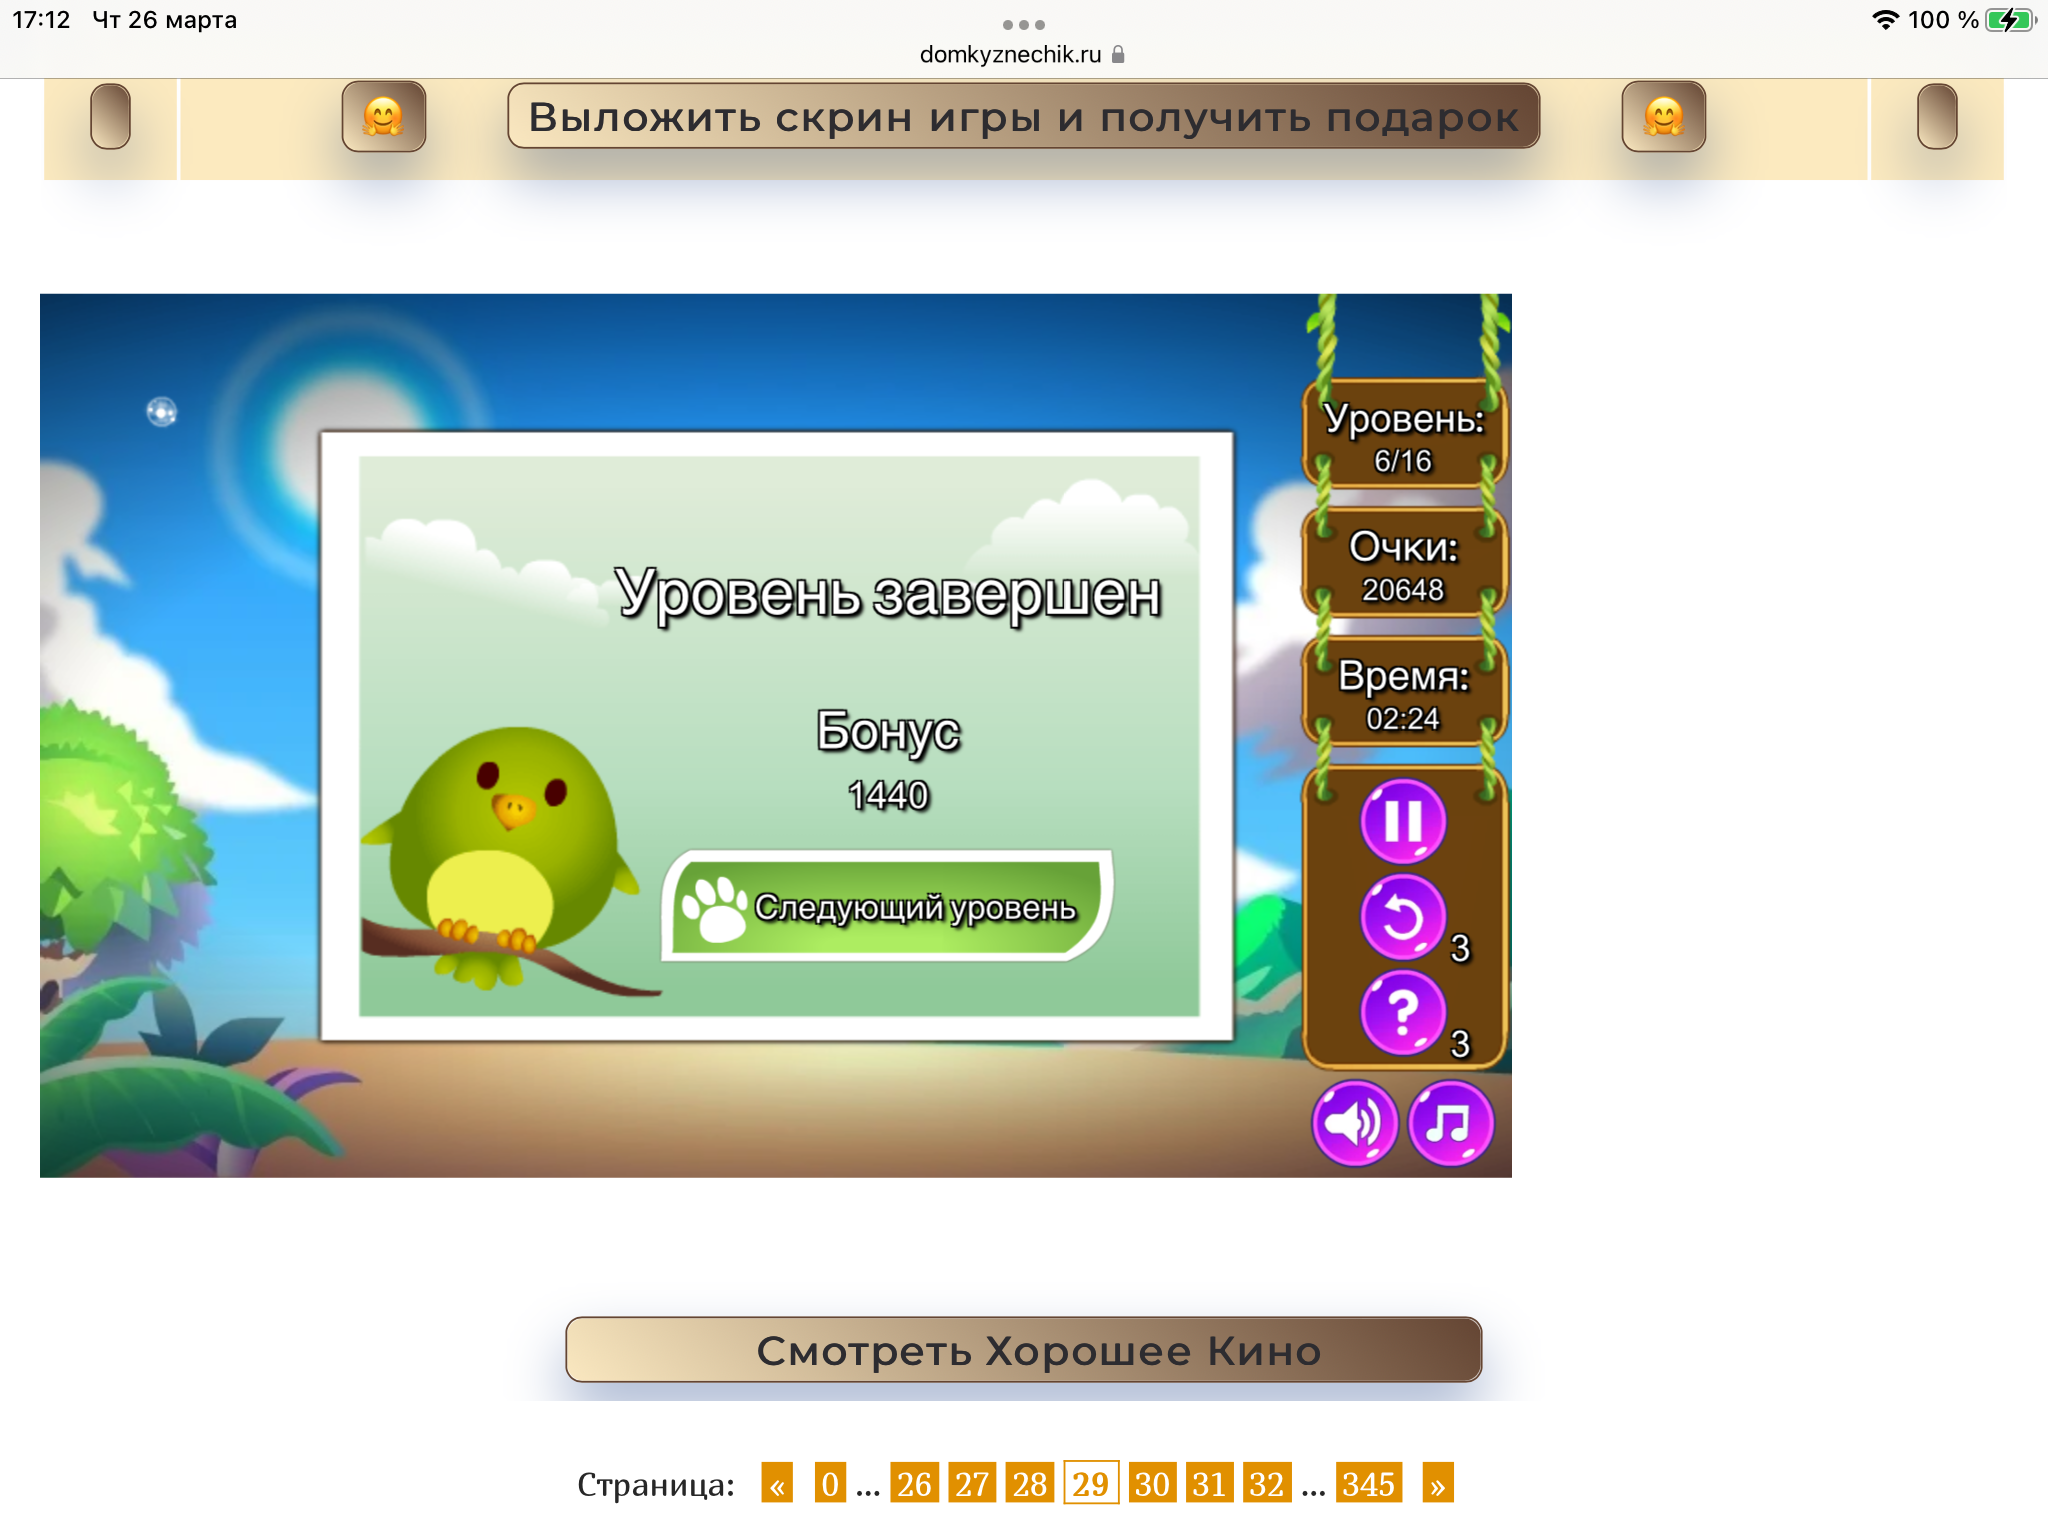Open "Смотреть Хорошее Кино" button
Viewport: 2048px width, 1536px height.
tap(1023, 1350)
